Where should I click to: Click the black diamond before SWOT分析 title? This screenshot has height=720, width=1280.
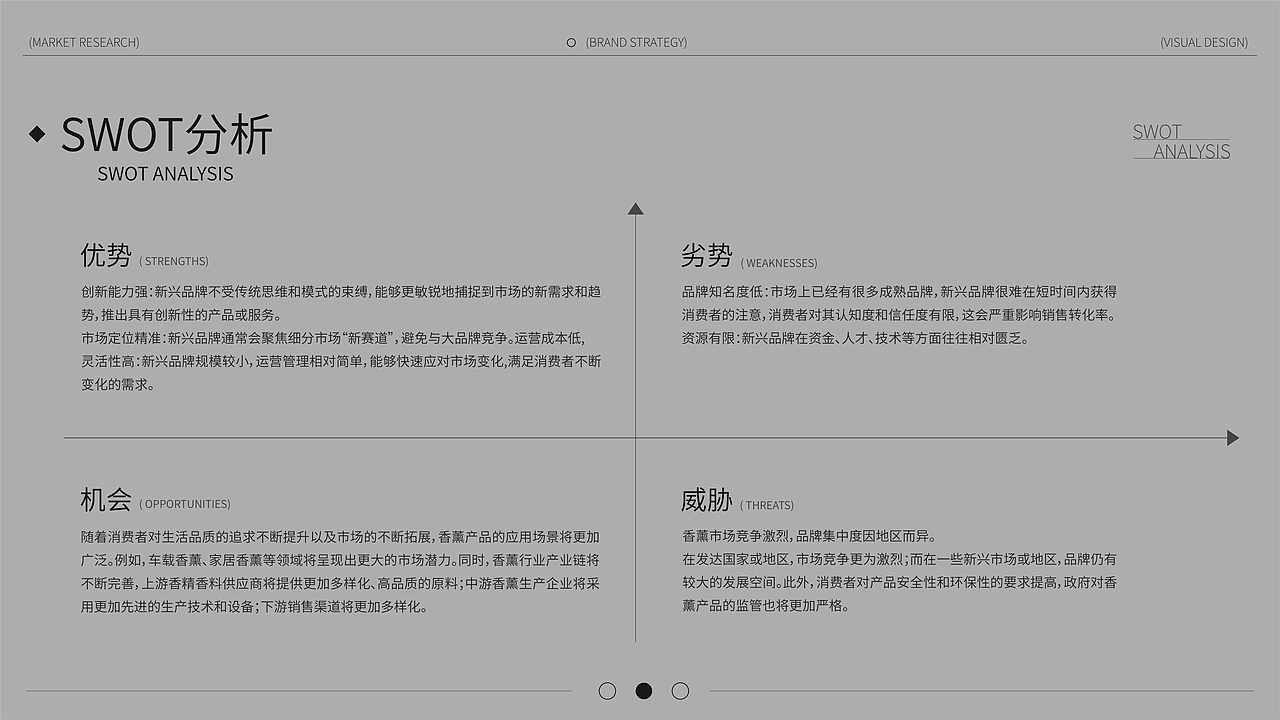[37, 134]
